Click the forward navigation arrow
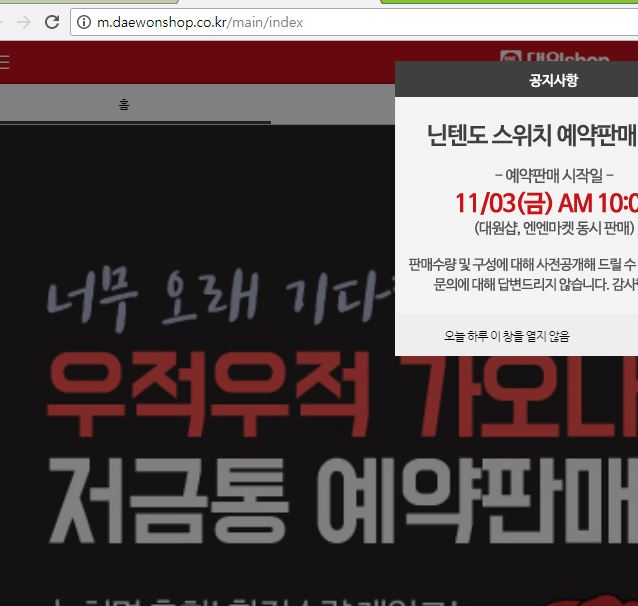Image resolution: width=638 pixels, height=606 pixels. click(24, 22)
